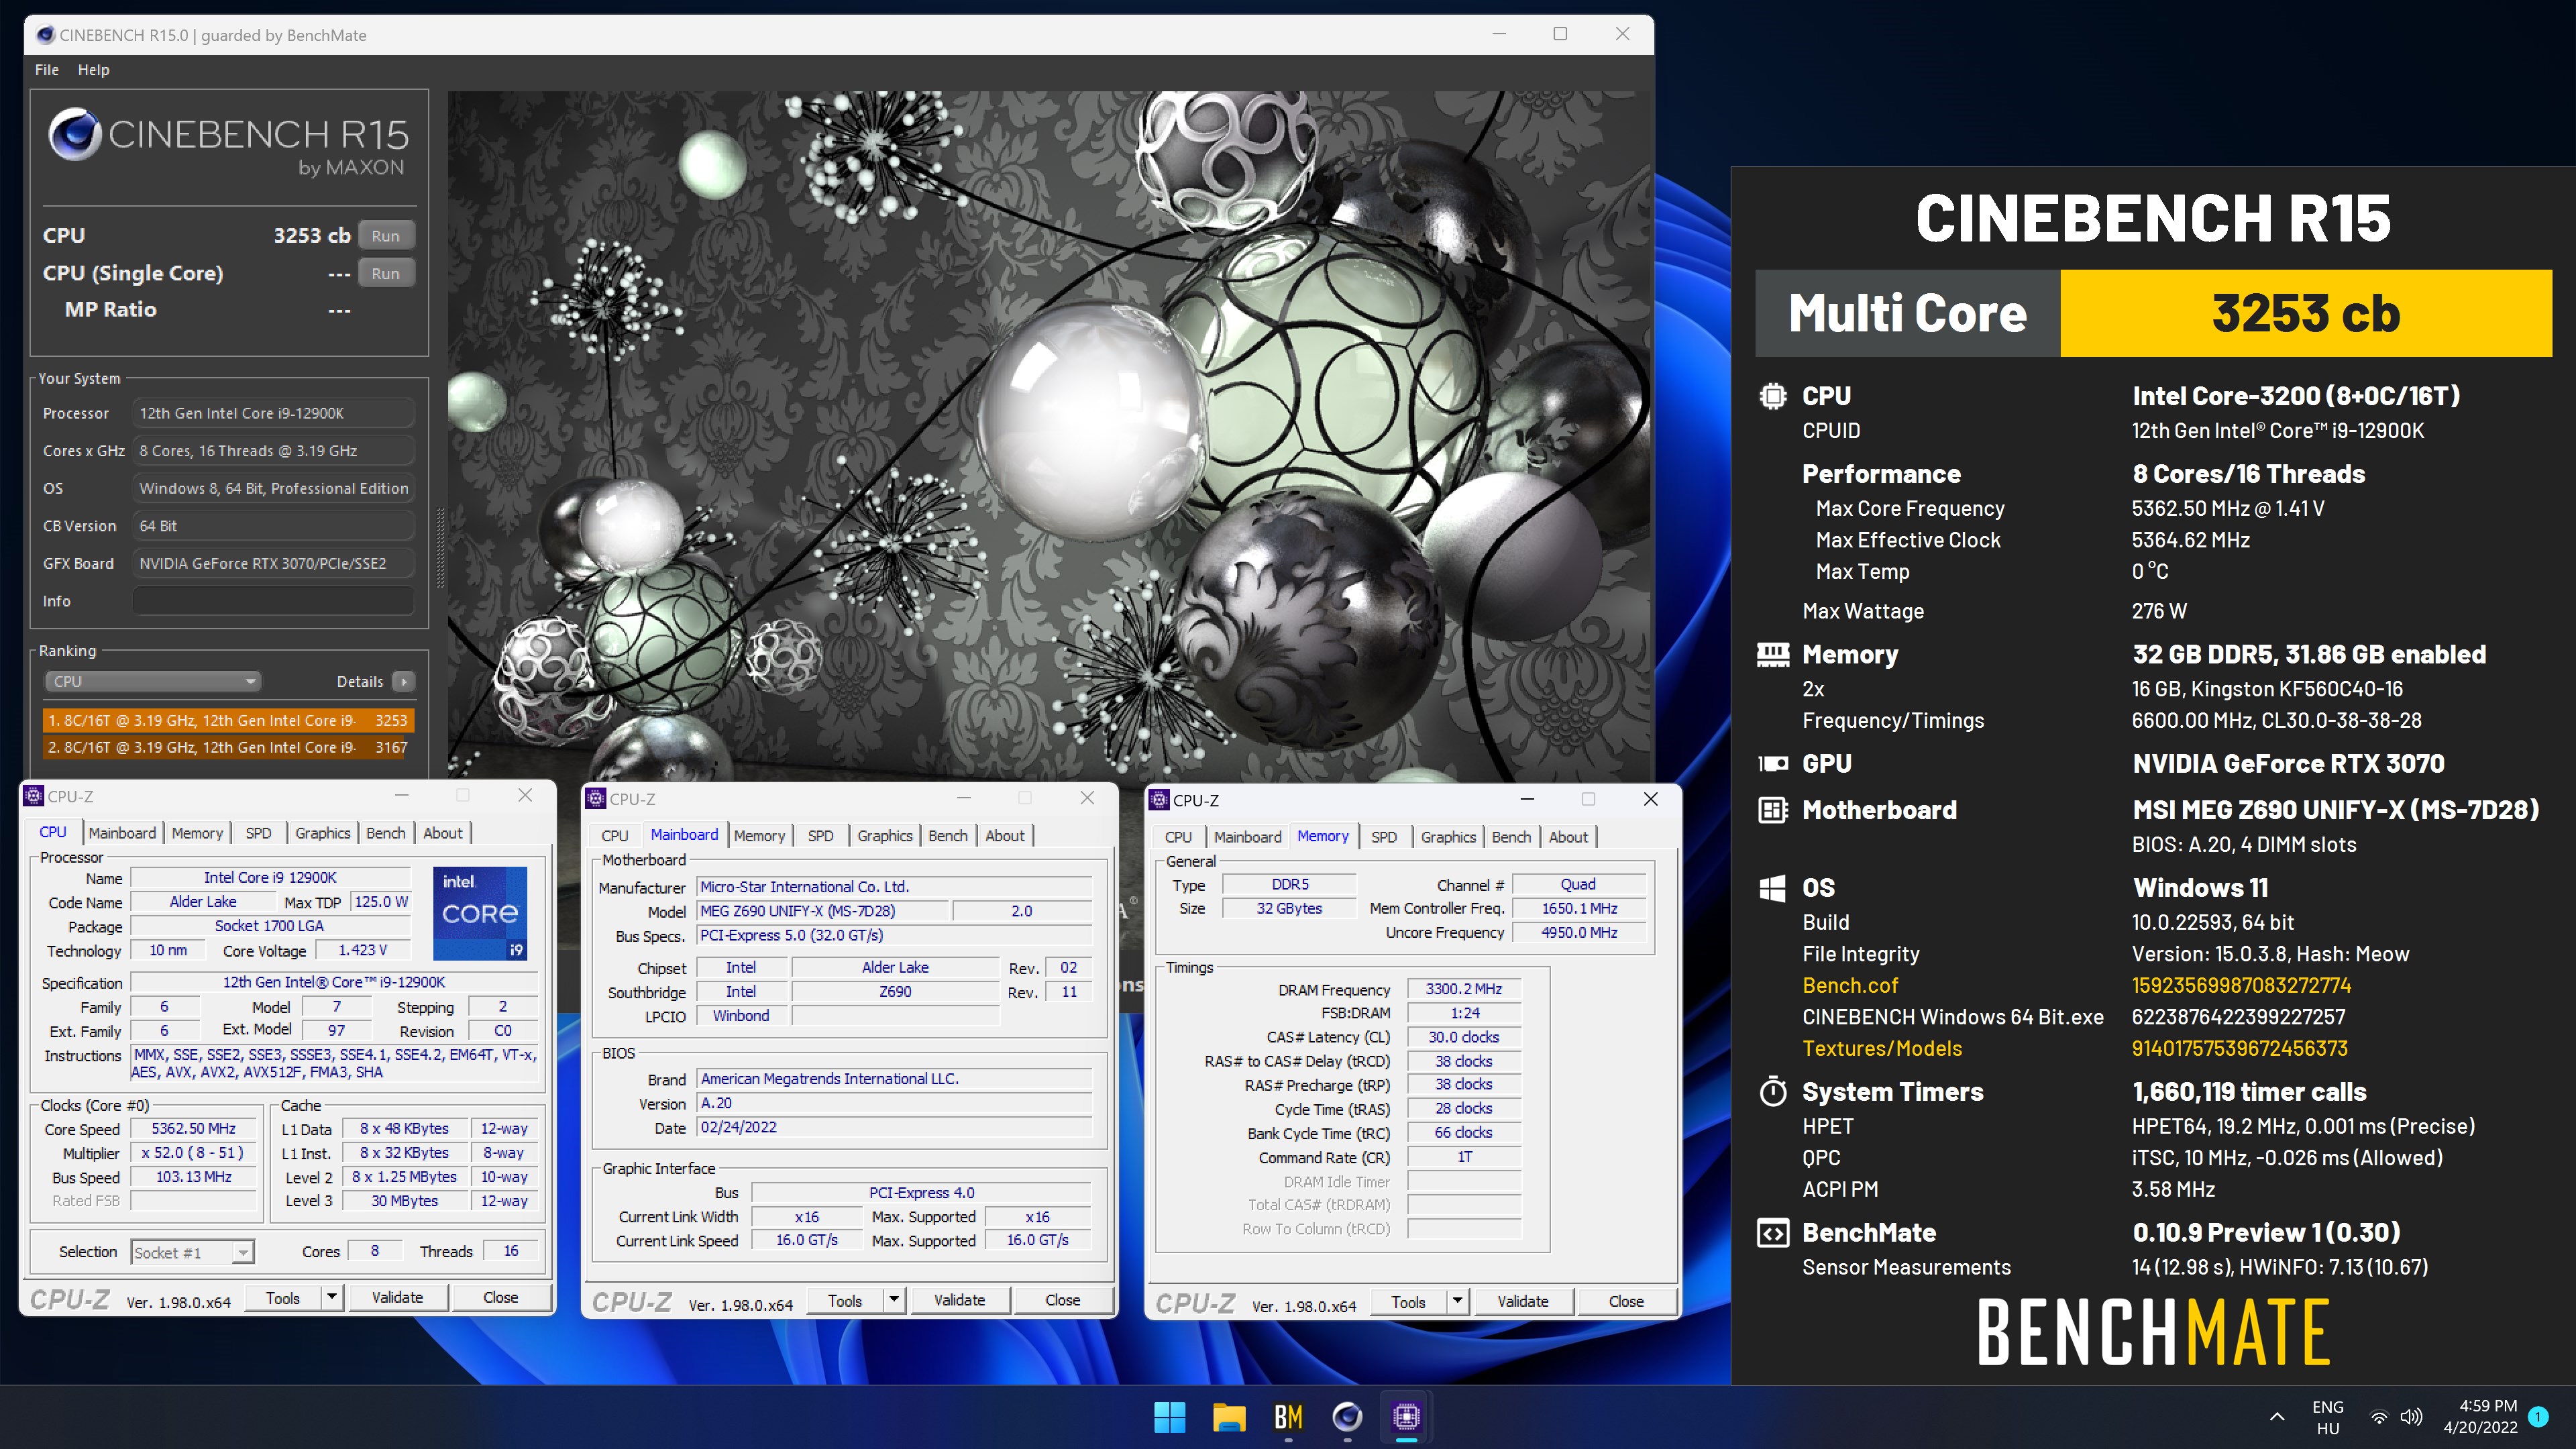Screen dimensions: 2576x1449
Task: Click CAS# Latency 30.0 clocks value
Action: (1463, 1037)
